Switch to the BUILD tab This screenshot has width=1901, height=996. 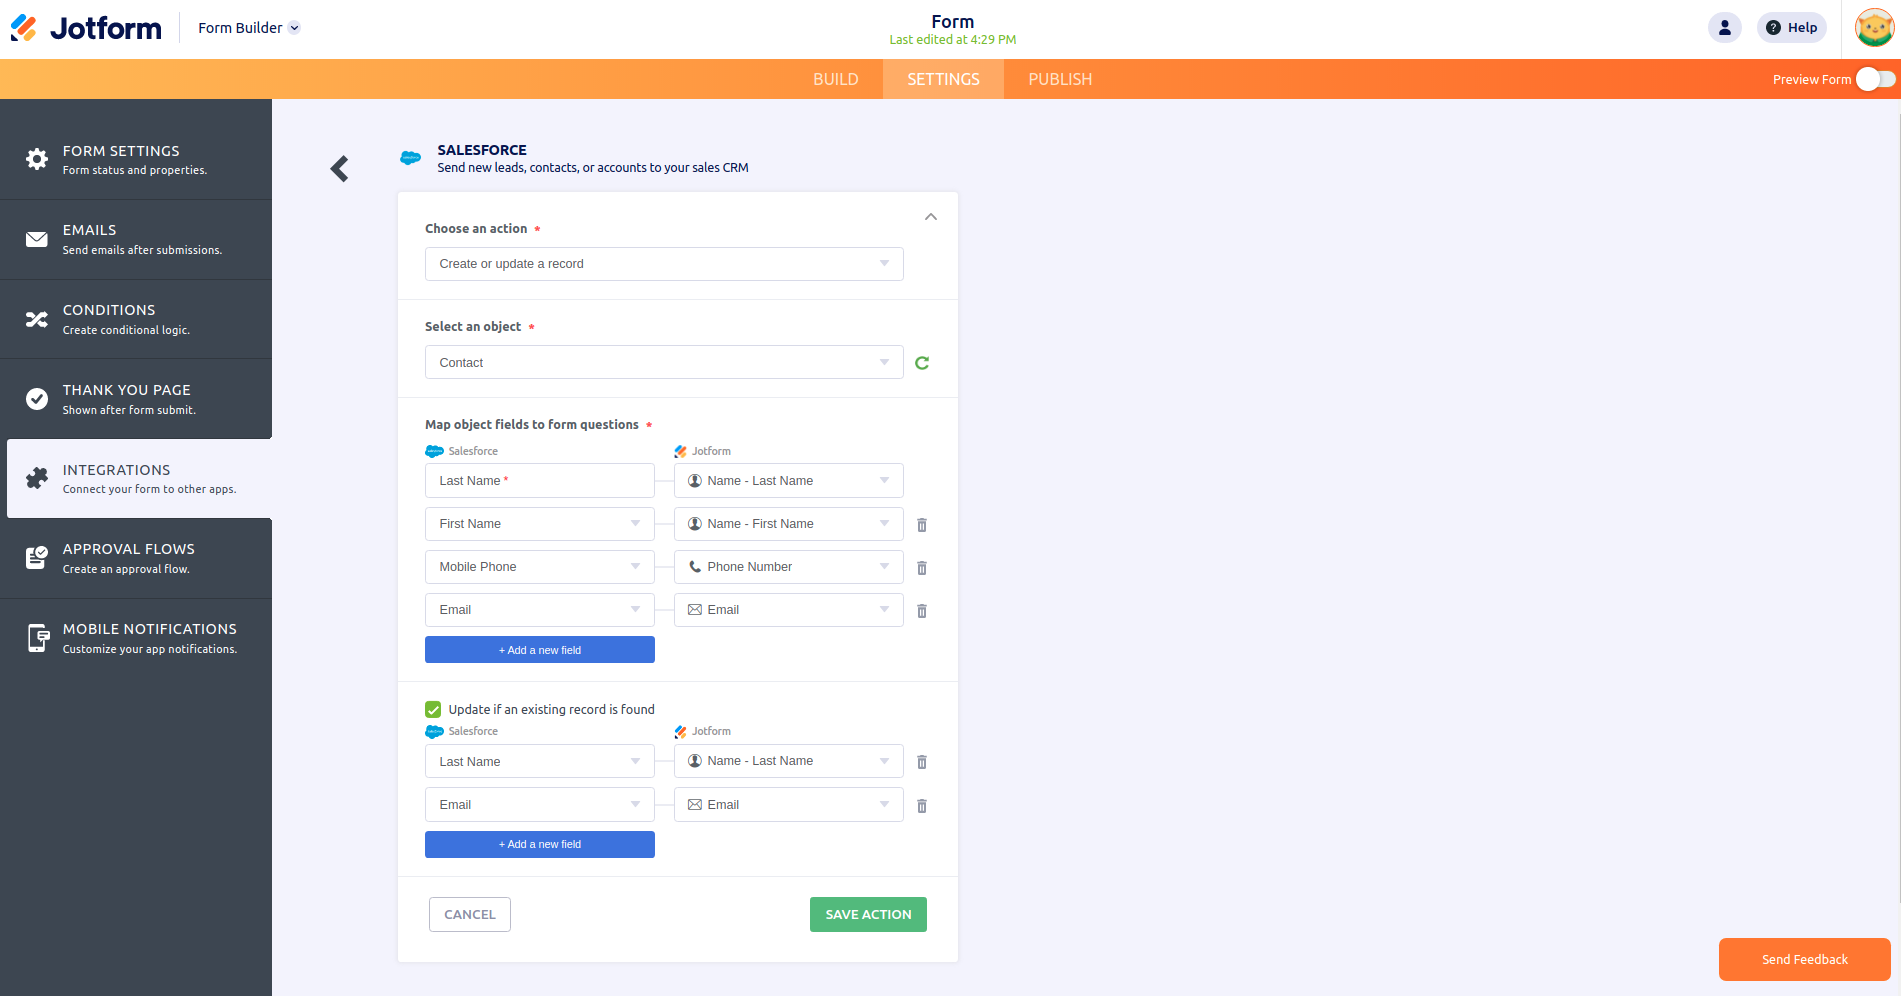(x=835, y=80)
